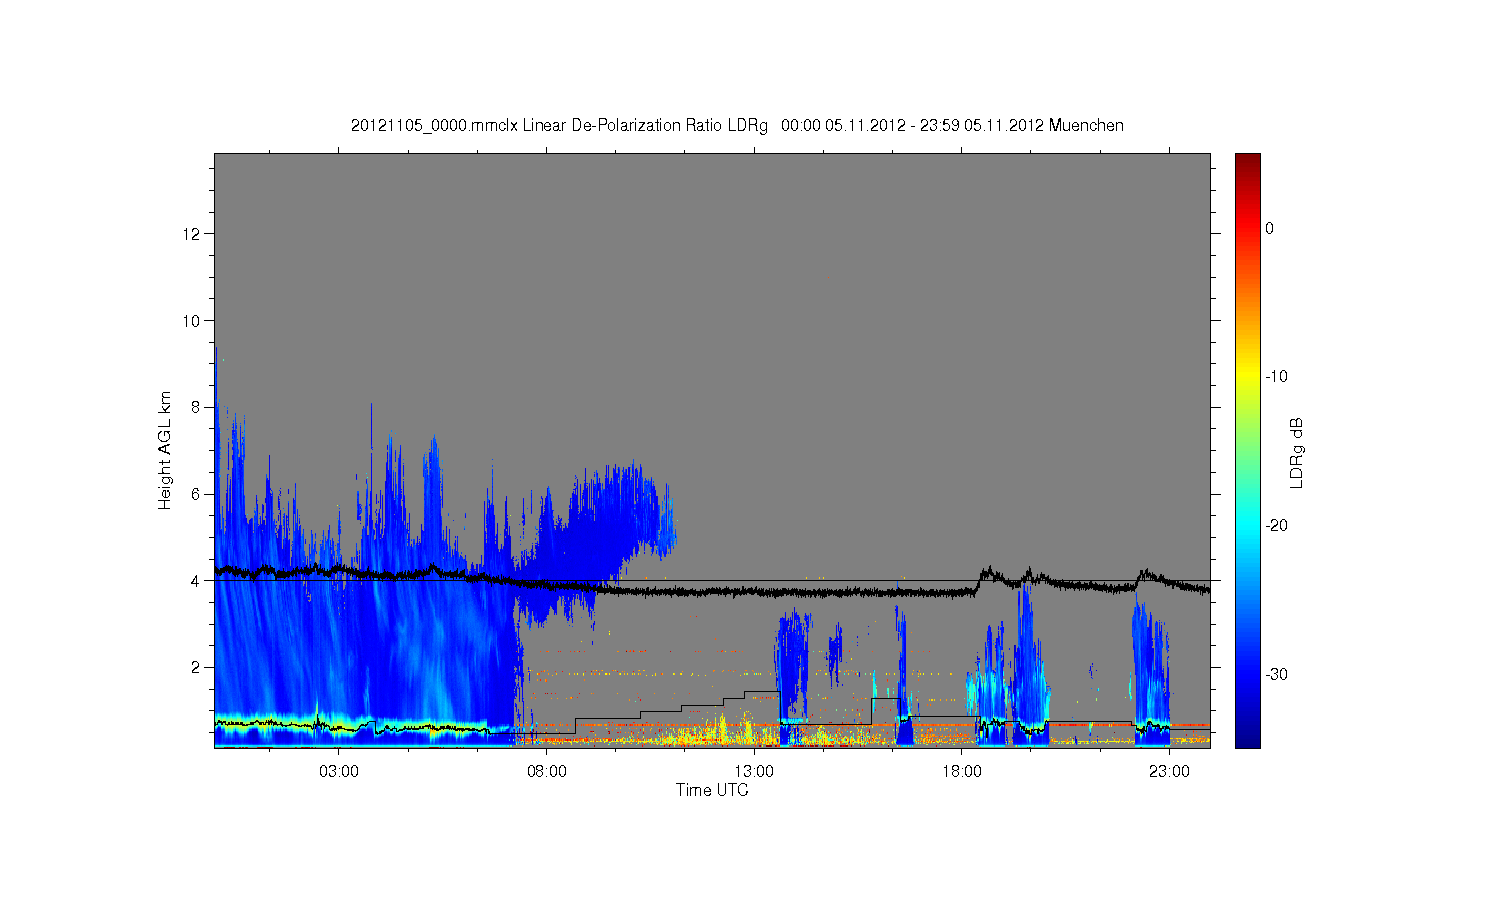Click the 03:00 time tick label

tap(339, 772)
